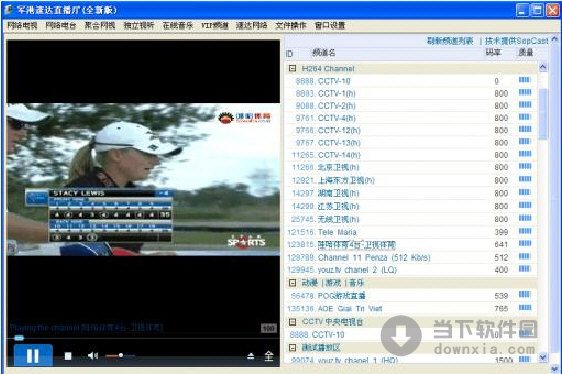Mute the player's speaker icon
Image resolution: width=562 pixels, height=374 pixels.
click(x=93, y=355)
